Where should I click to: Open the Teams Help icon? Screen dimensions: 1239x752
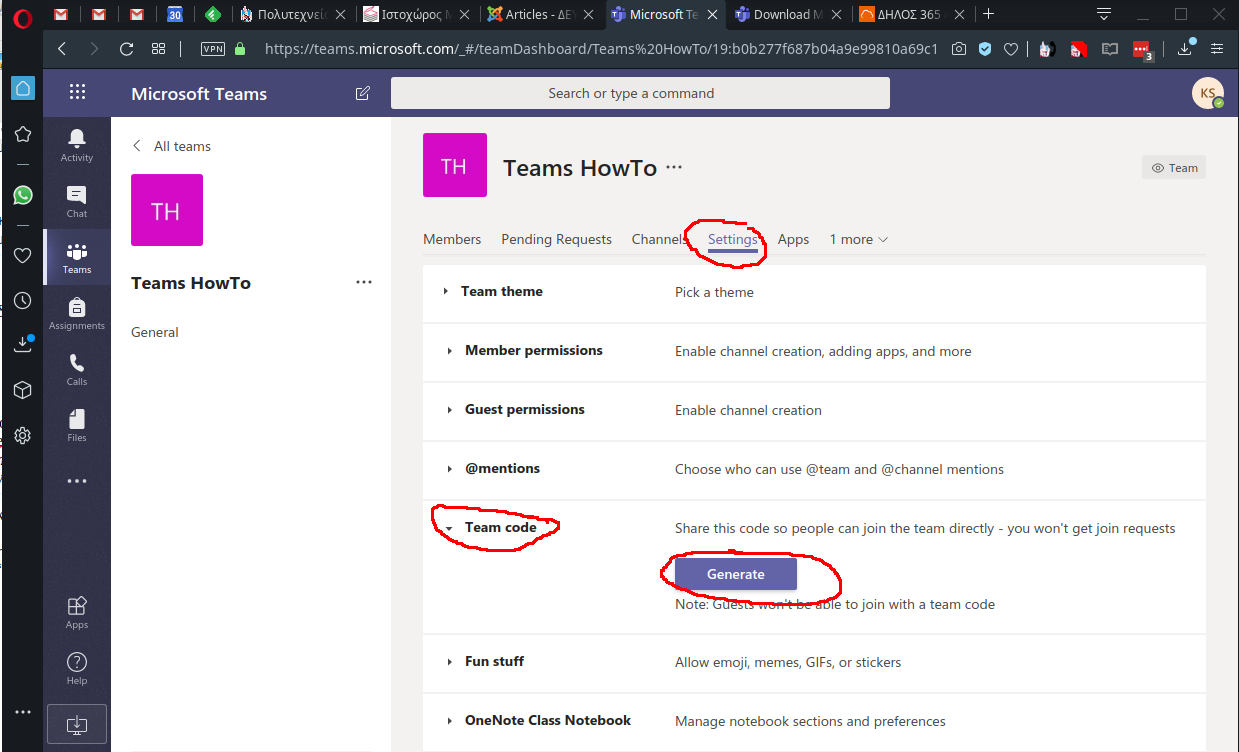coord(77,668)
